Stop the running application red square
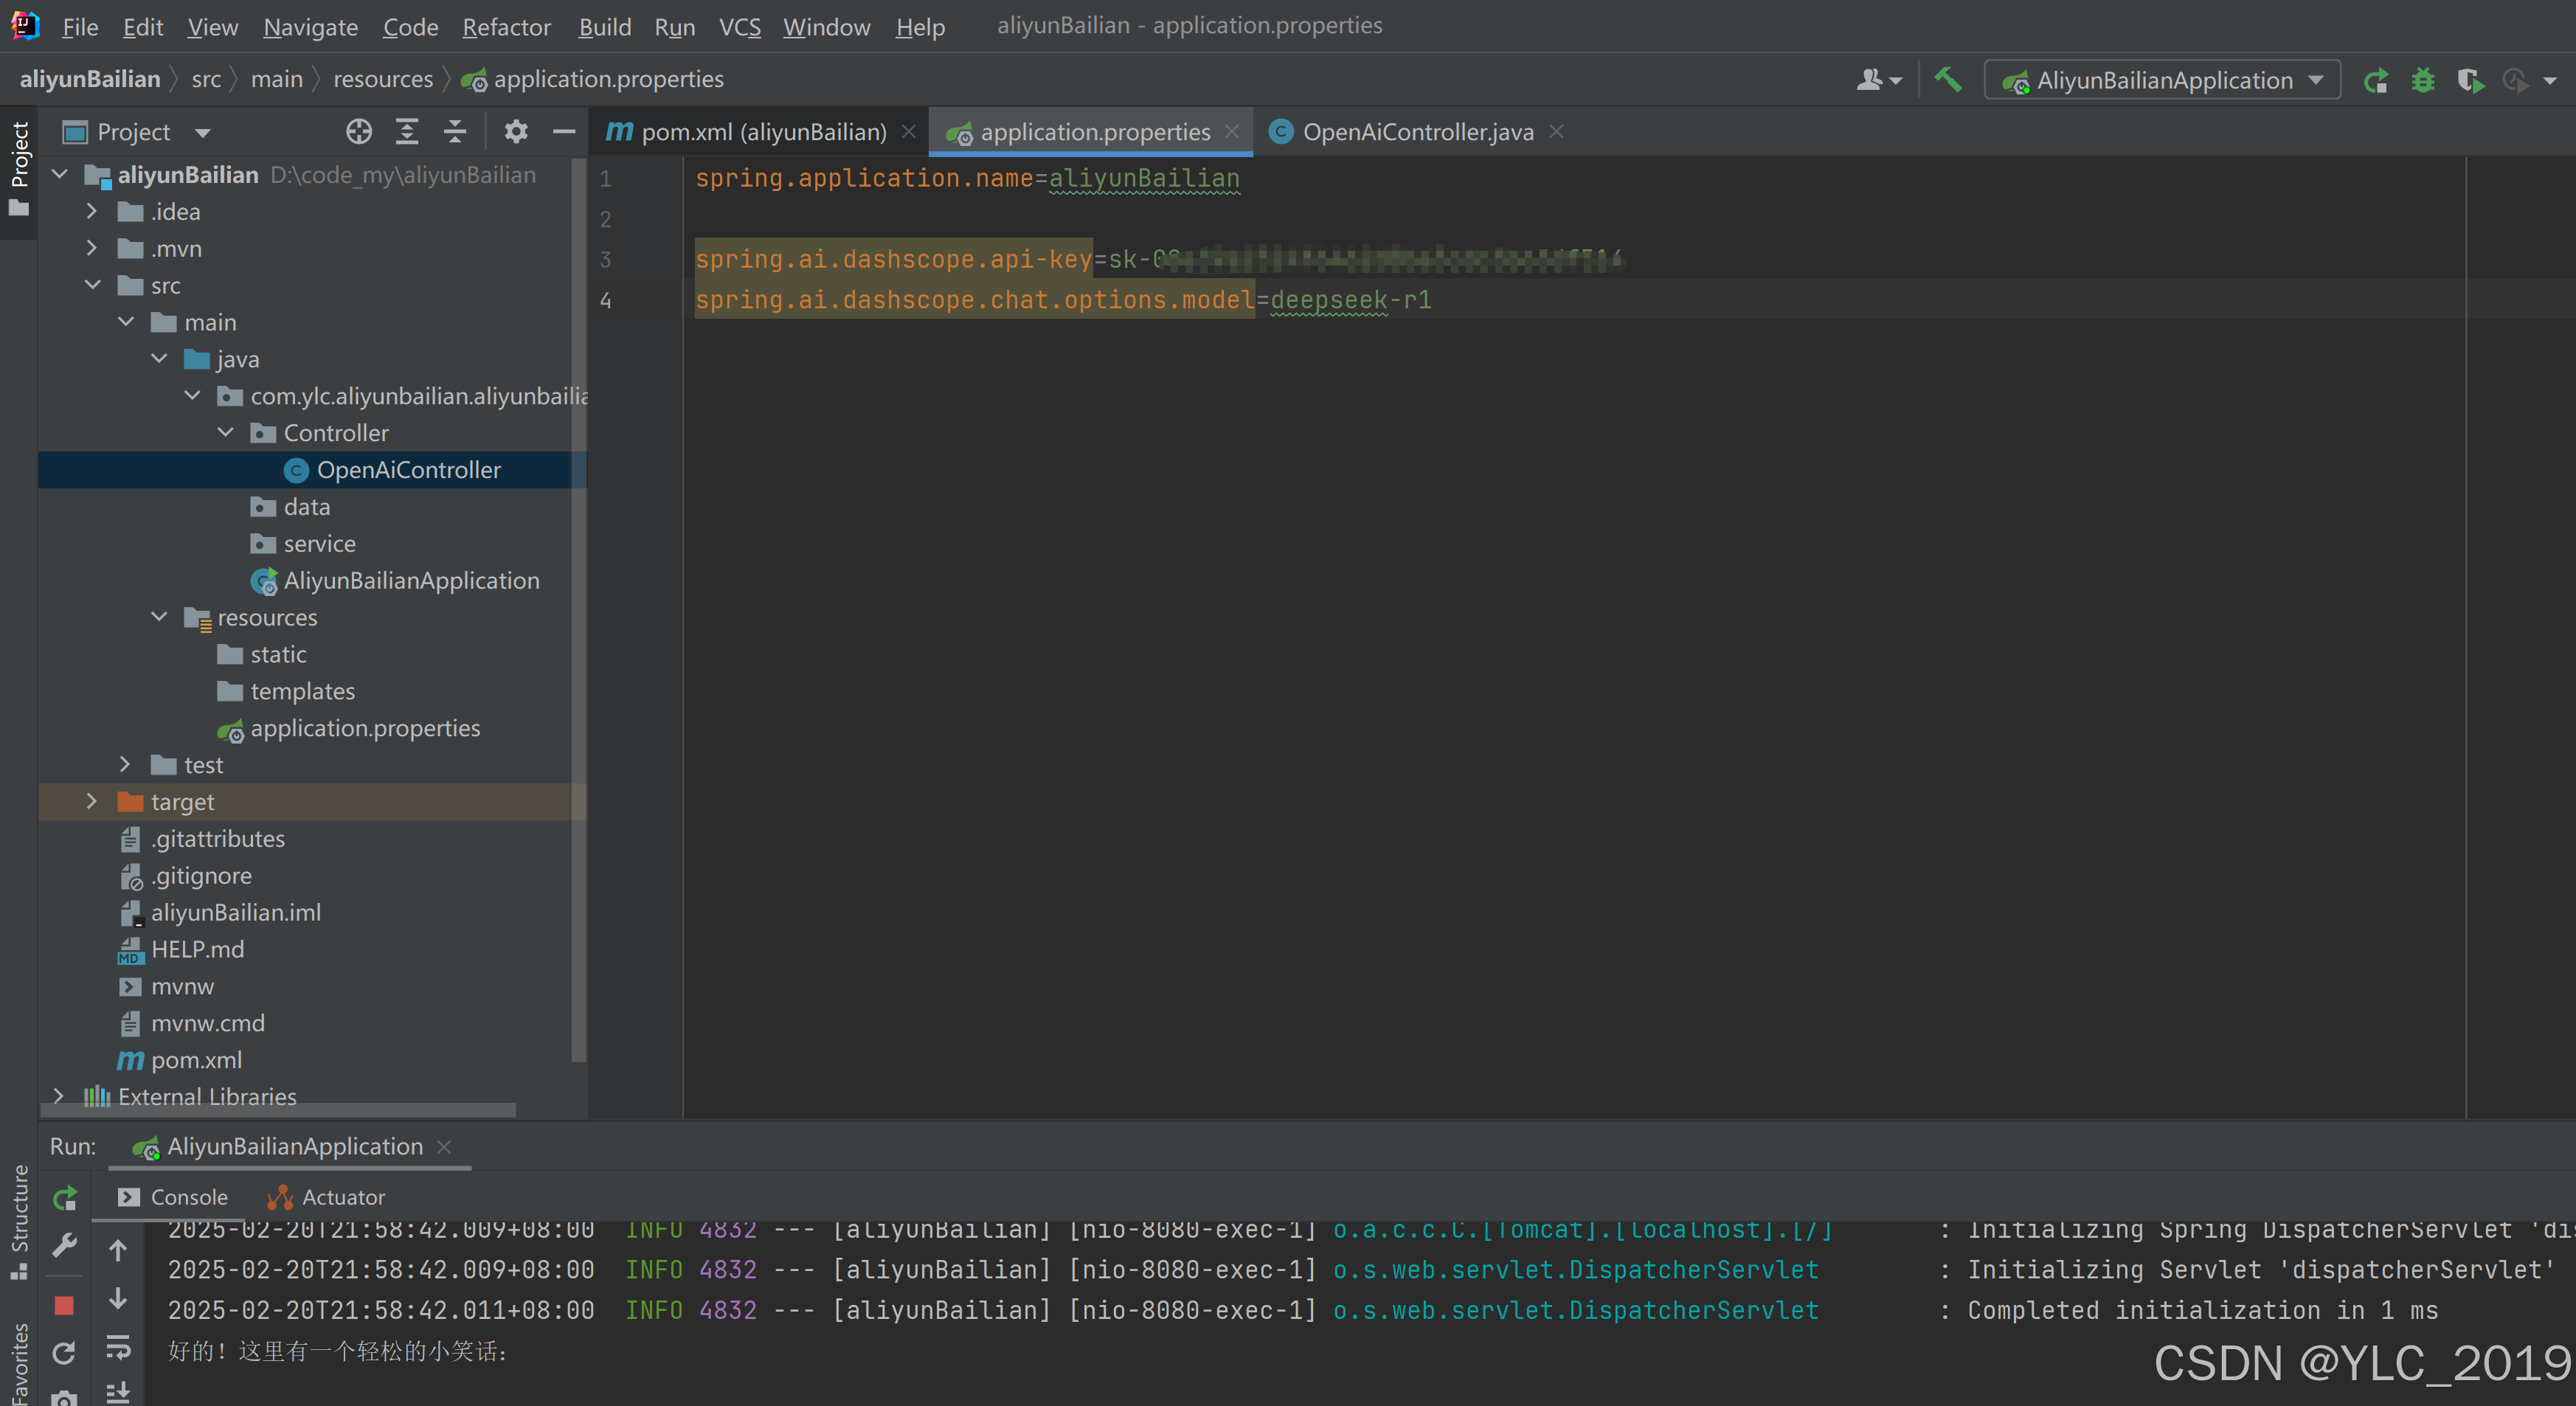The image size is (2576, 1406). point(64,1305)
